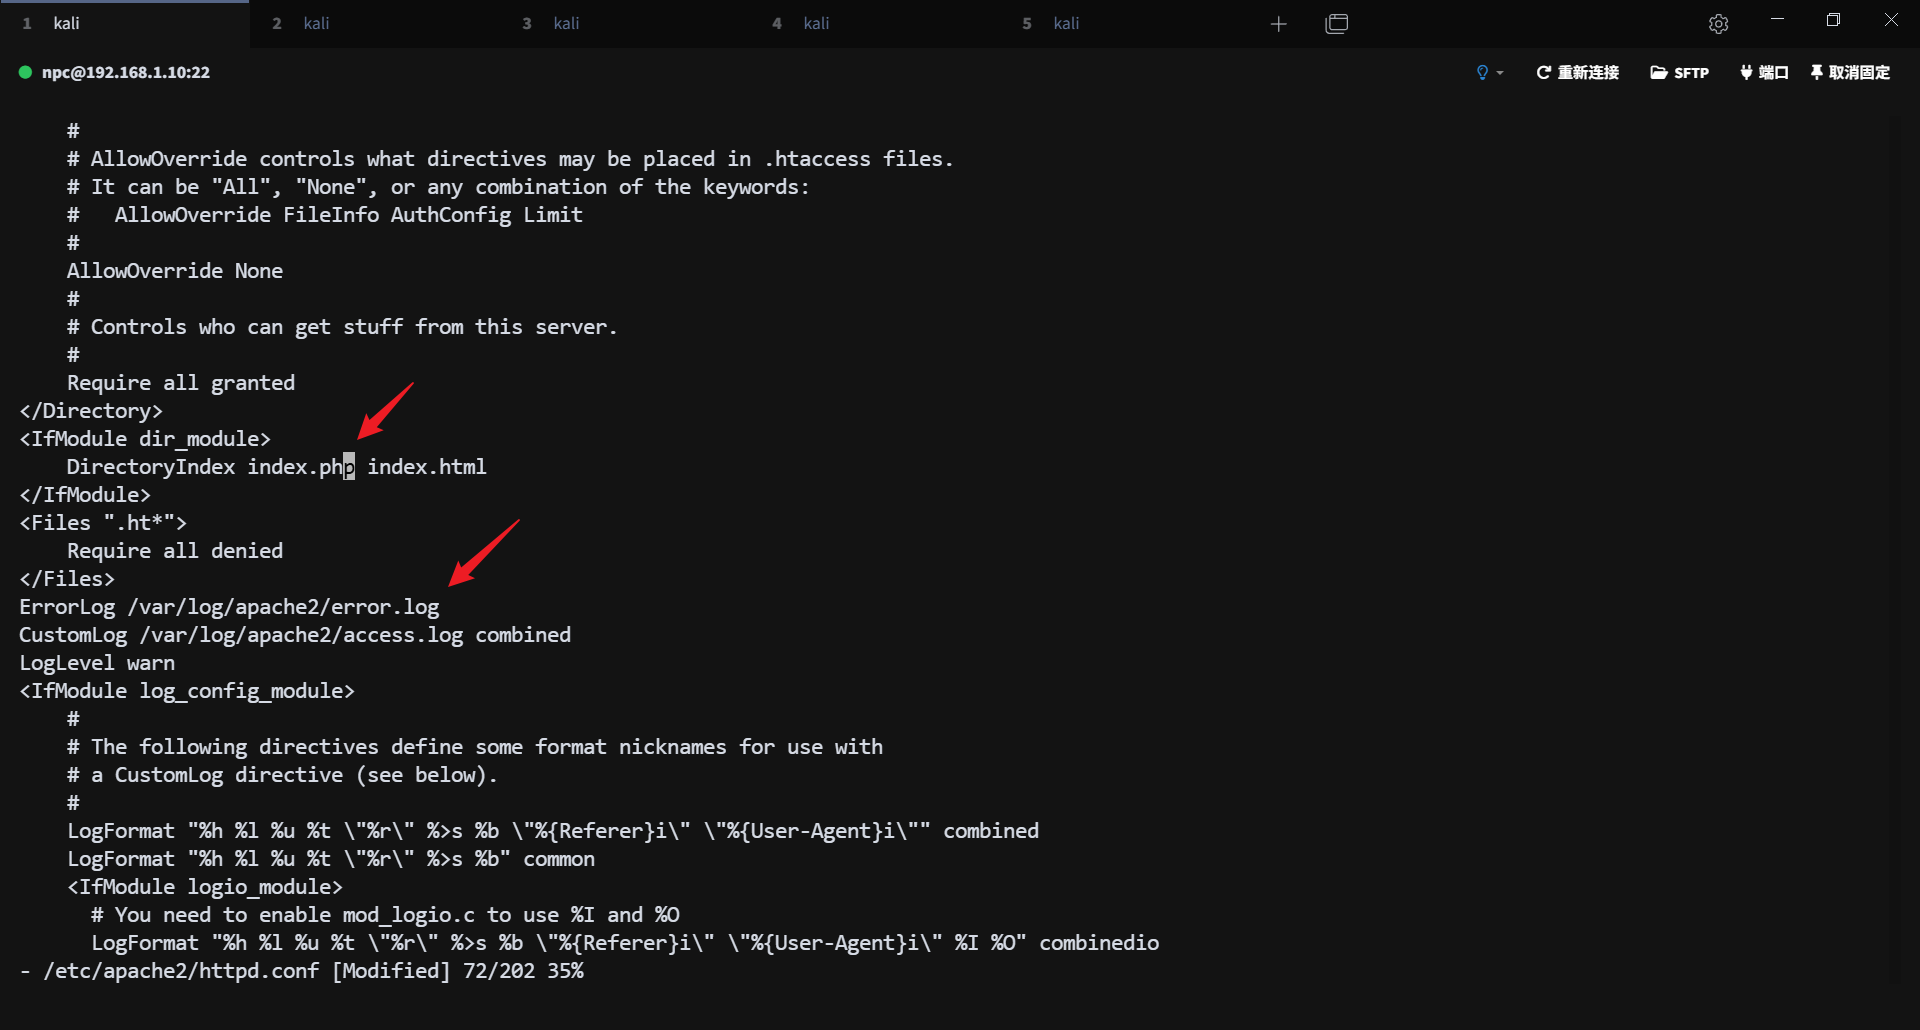Open the tab overview windows icon
Screen dimensions: 1920x1030
(1336, 24)
